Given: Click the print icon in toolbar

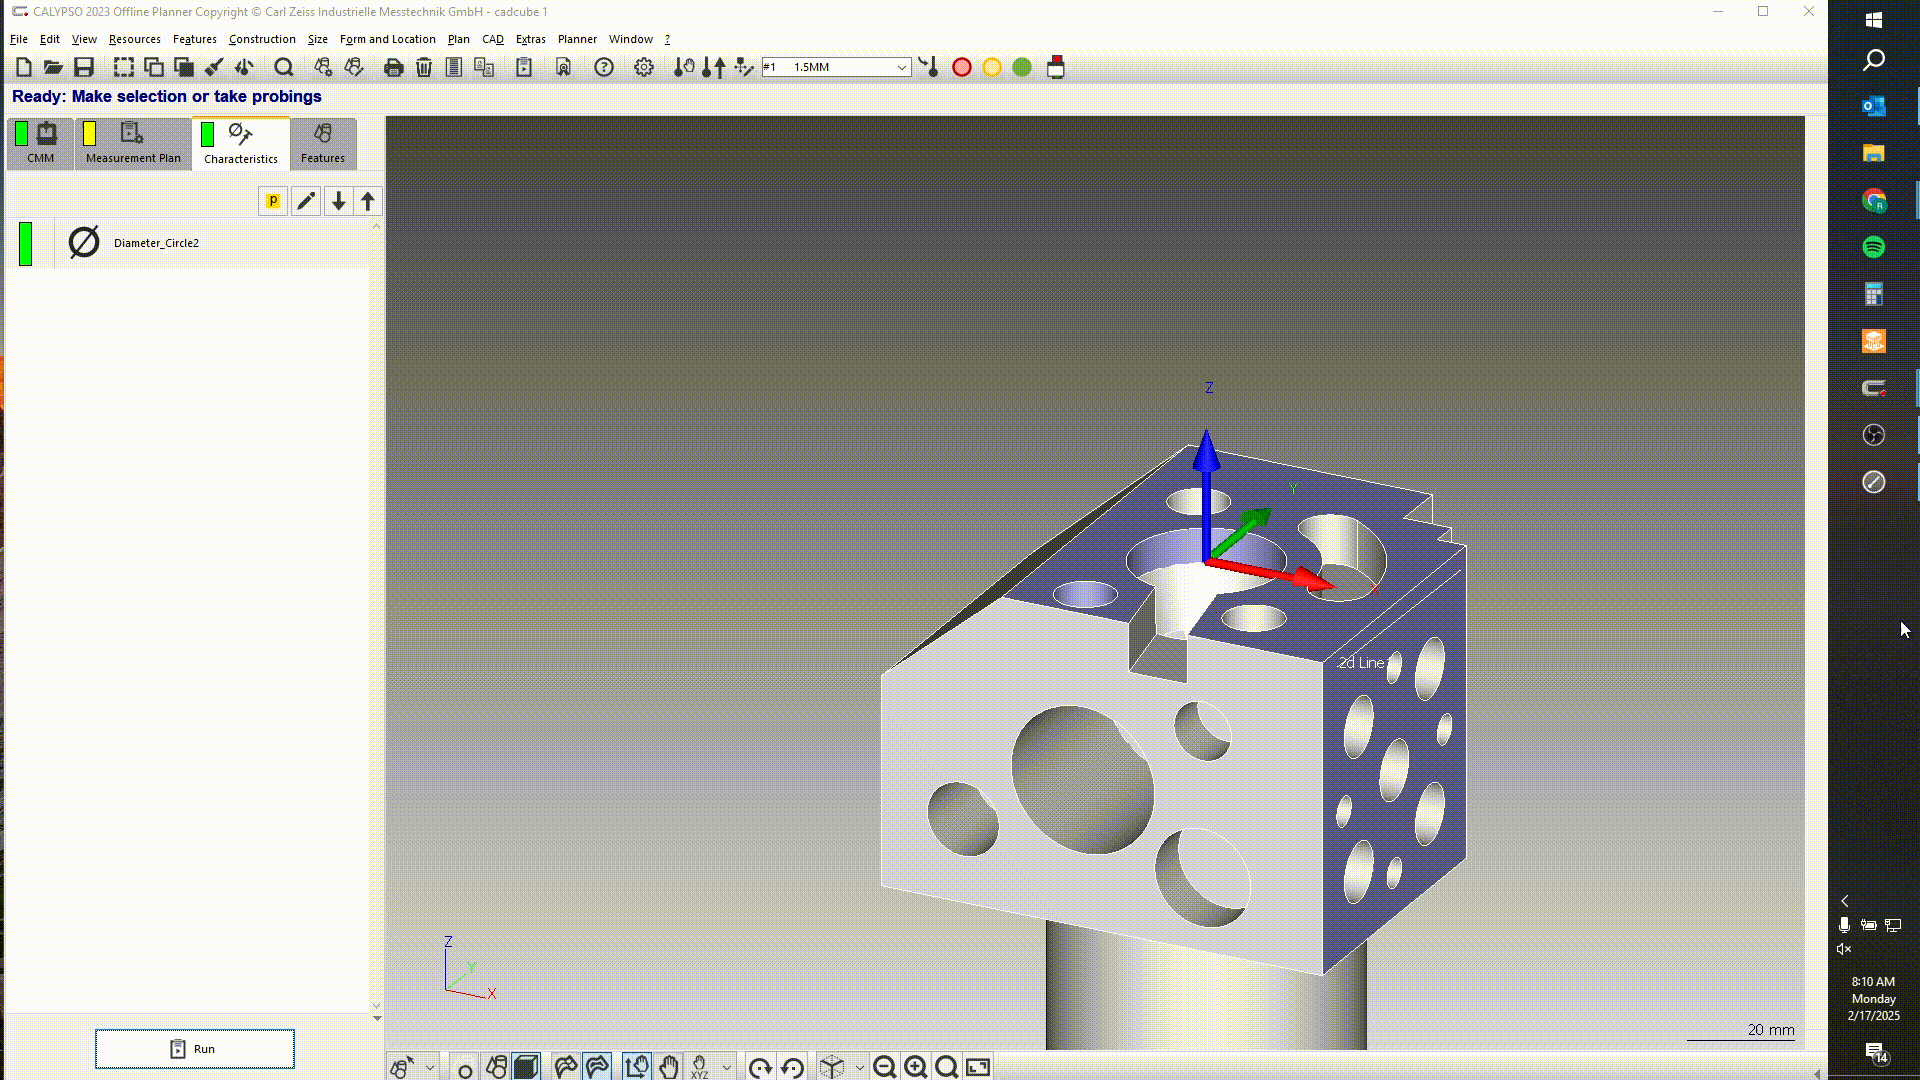Looking at the screenshot, I should click(x=393, y=67).
